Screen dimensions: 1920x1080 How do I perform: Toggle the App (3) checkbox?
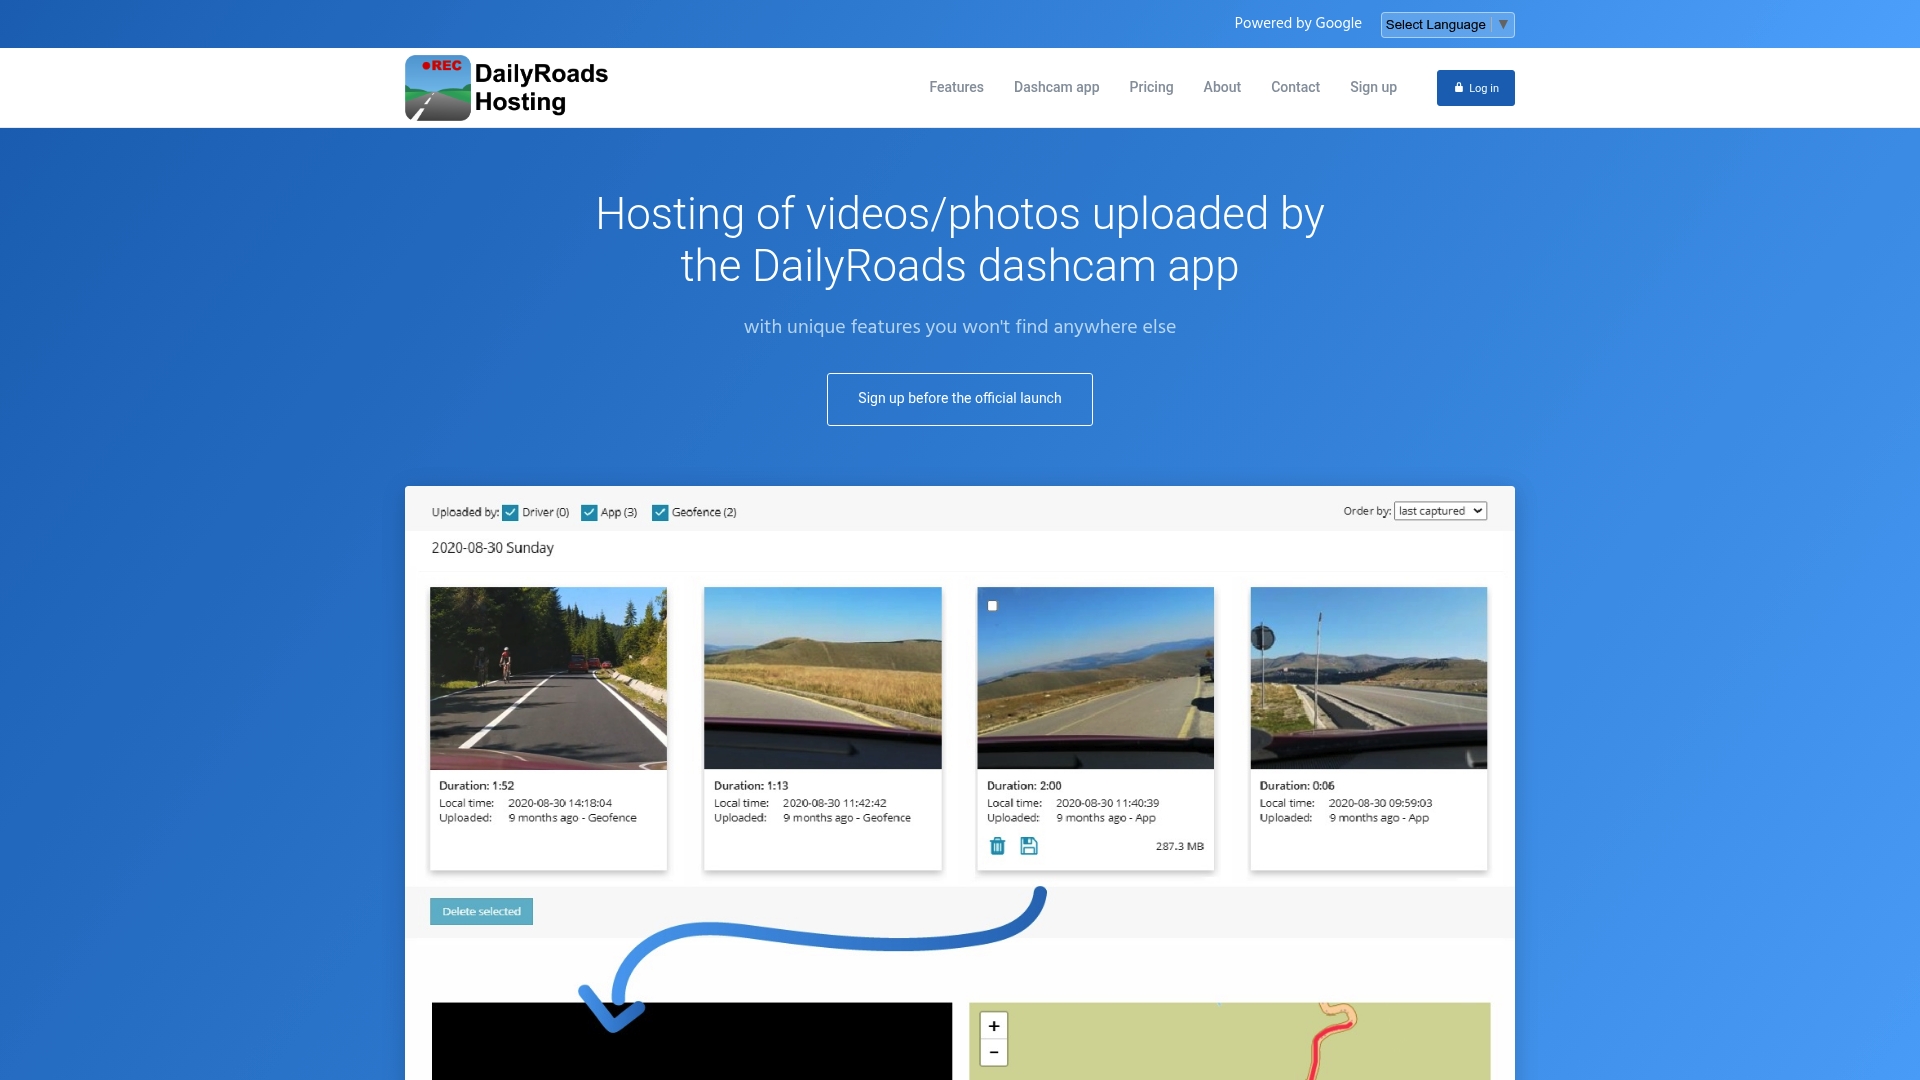(x=589, y=513)
